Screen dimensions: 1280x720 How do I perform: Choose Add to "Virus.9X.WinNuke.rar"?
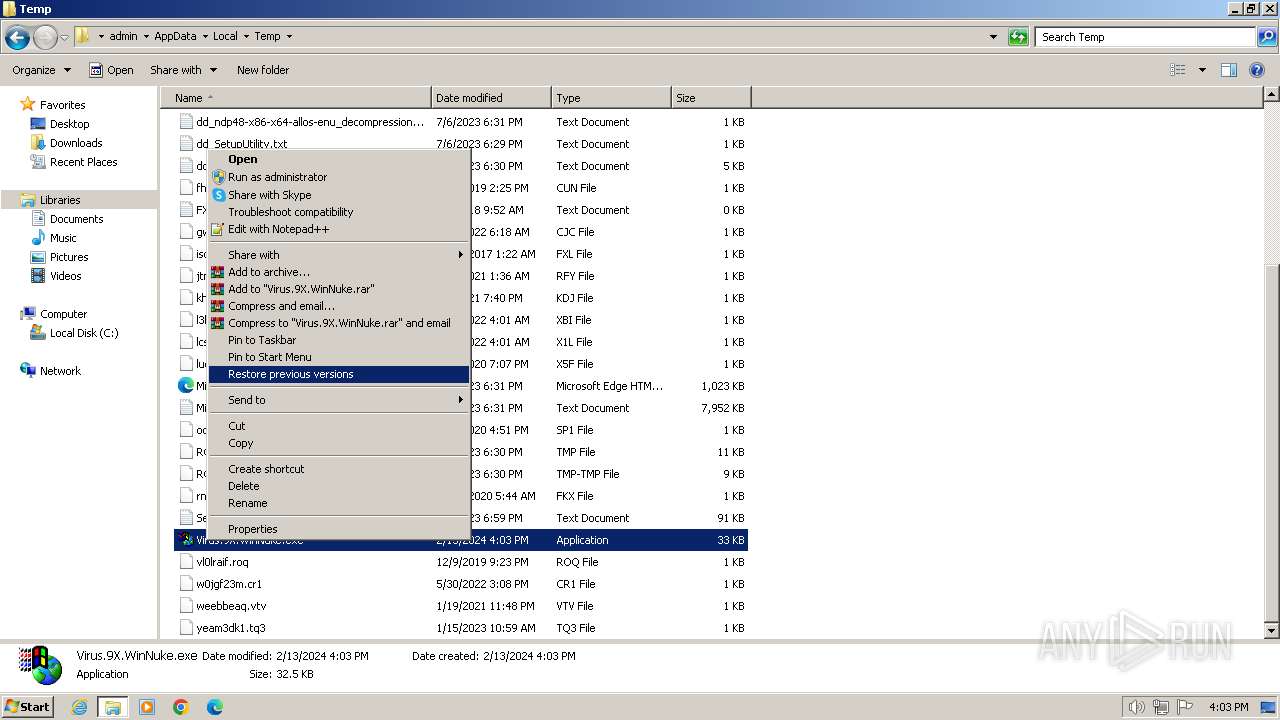click(x=338, y=289)
